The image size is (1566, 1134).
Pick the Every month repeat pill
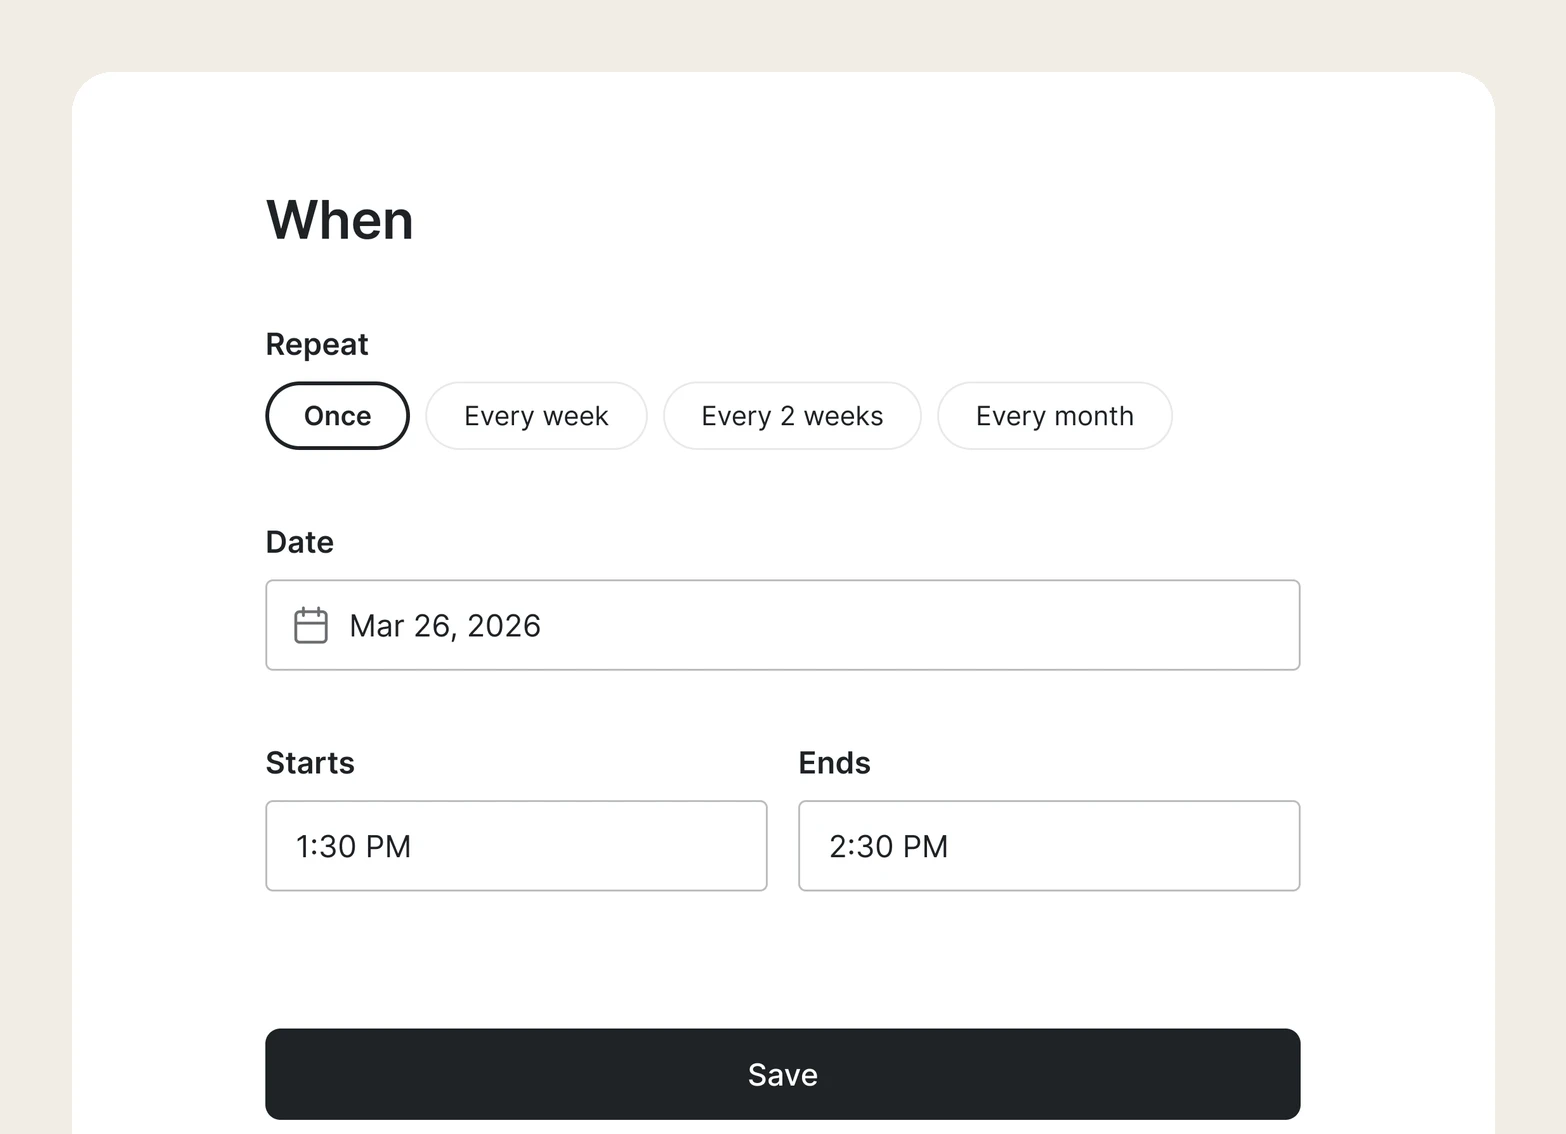[1055, 416]
